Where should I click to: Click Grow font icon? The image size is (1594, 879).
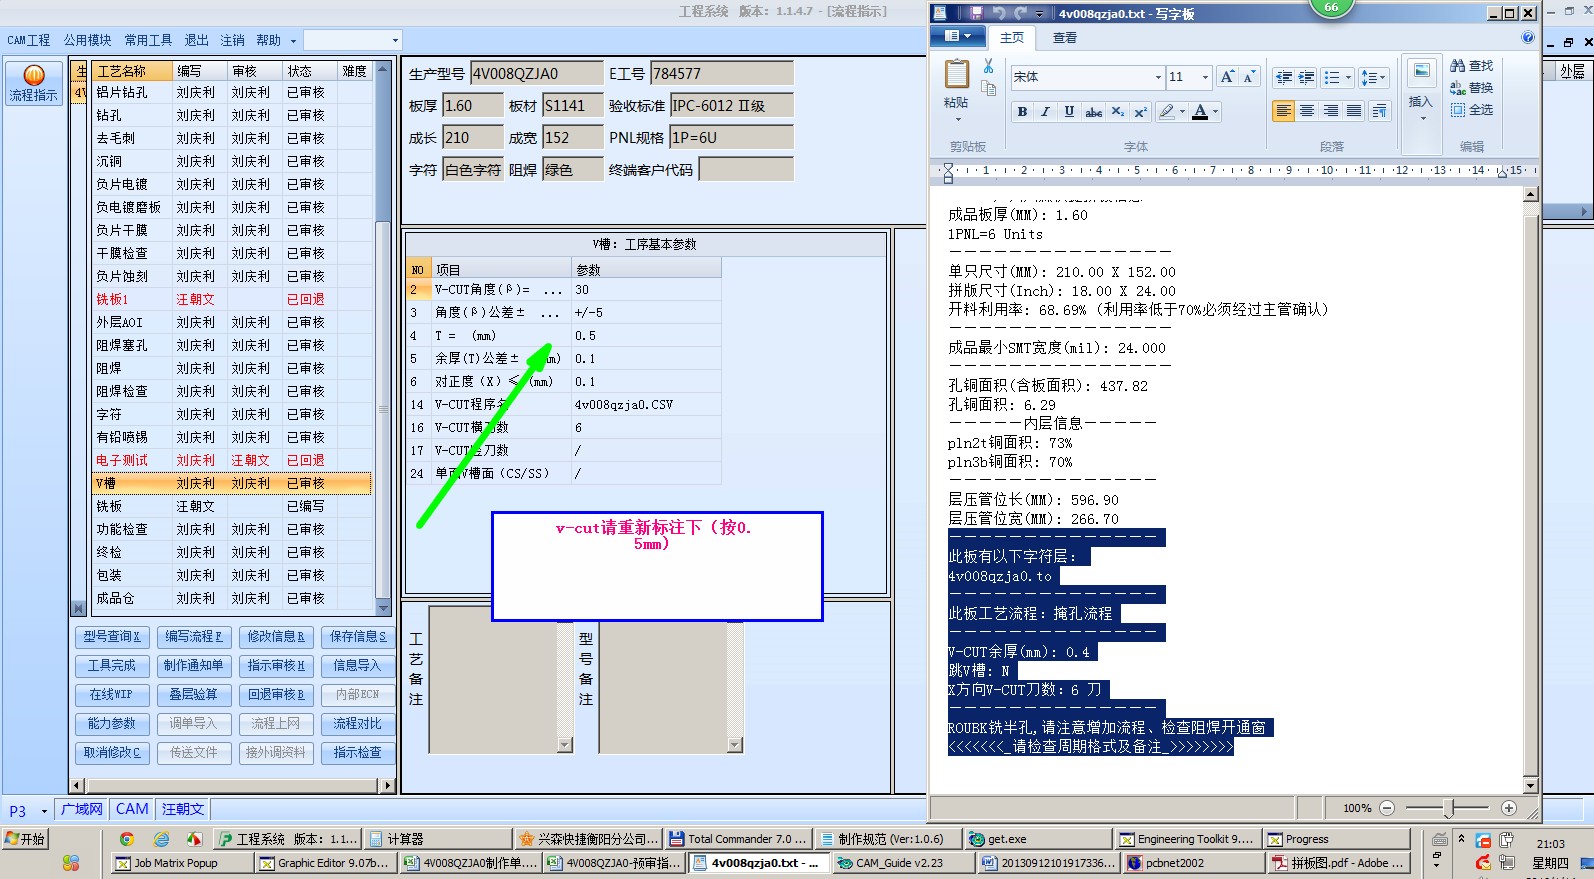(1227, 77)
